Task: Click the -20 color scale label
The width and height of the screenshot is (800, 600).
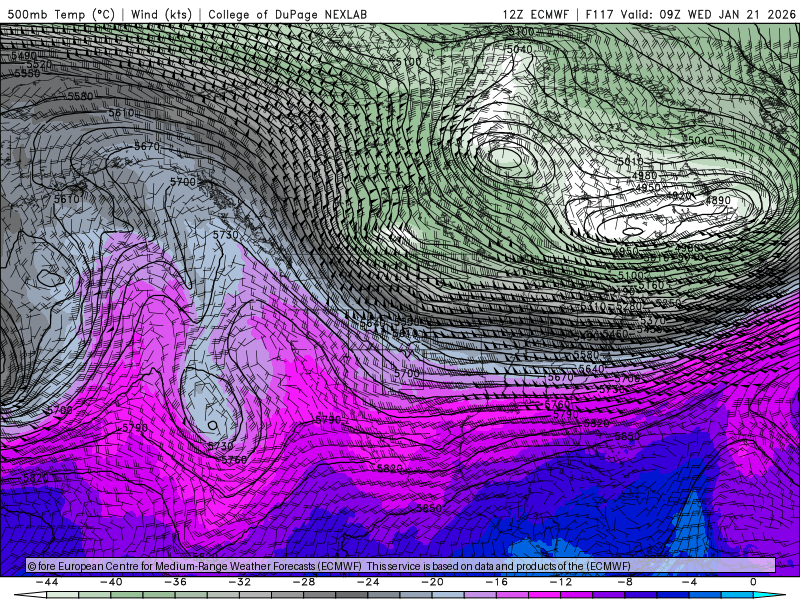Action: (432, 582)
